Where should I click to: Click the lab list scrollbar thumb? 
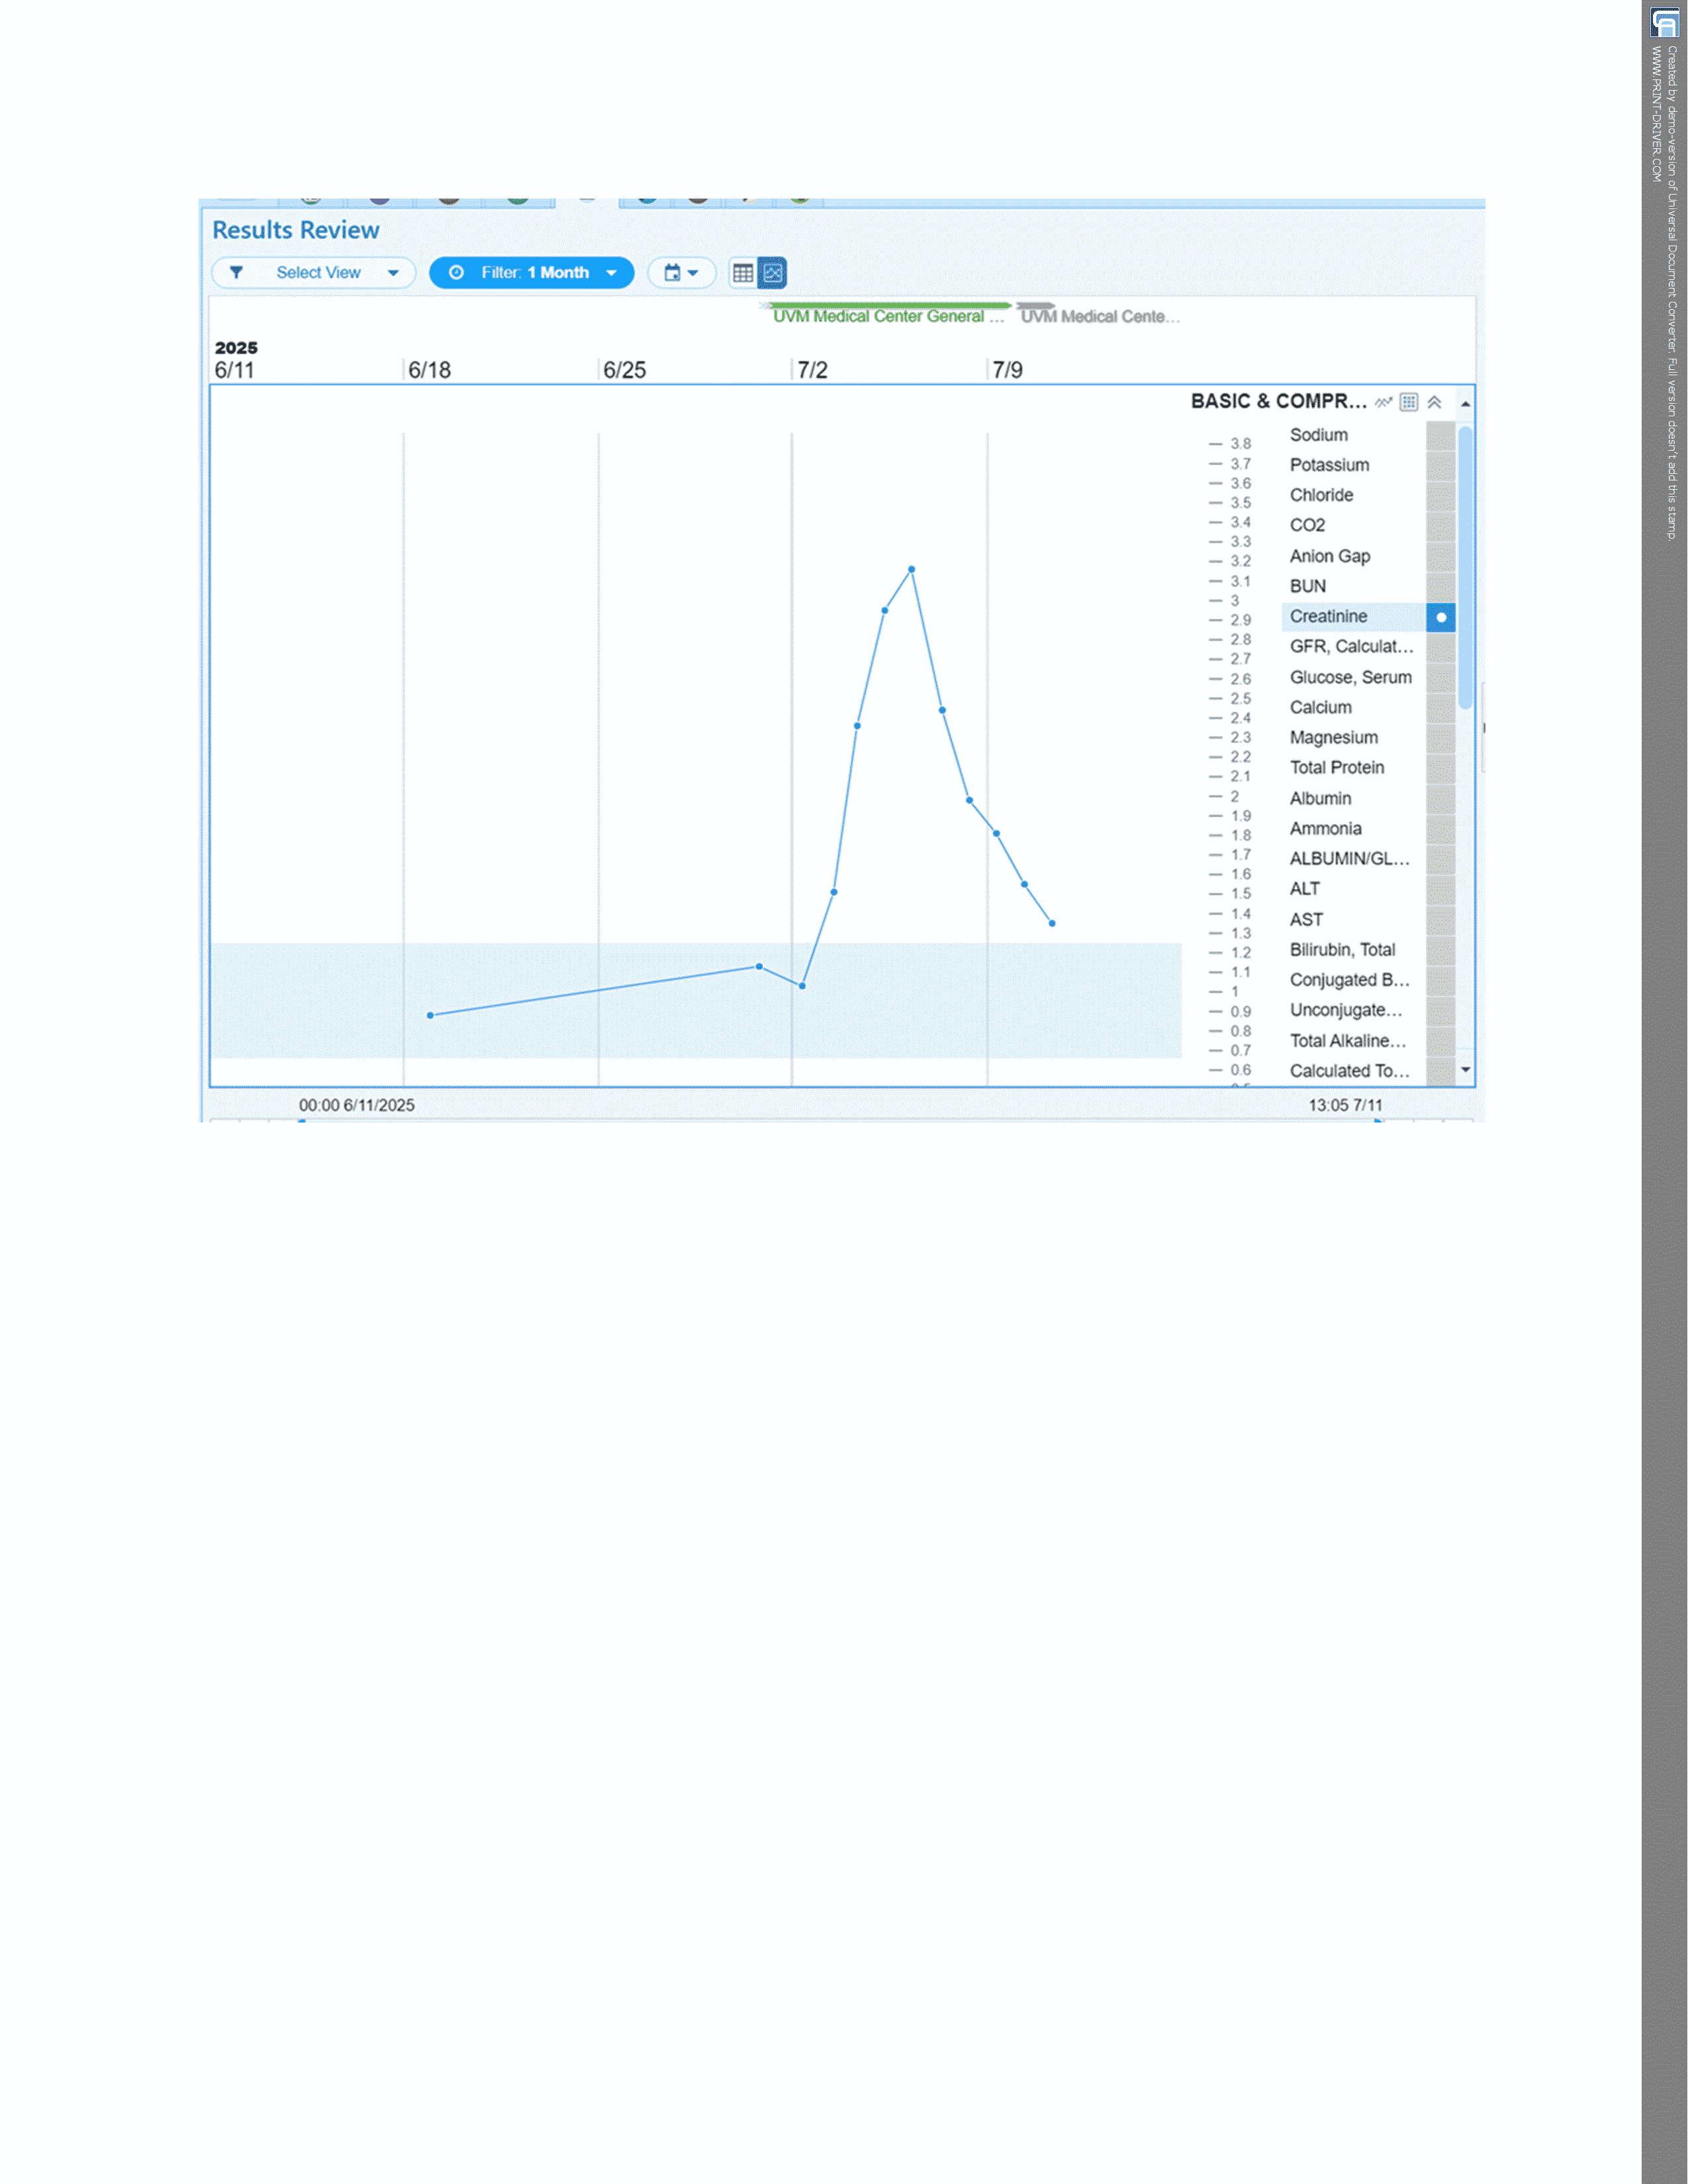pyautogui.click(x=1465, y=567)
